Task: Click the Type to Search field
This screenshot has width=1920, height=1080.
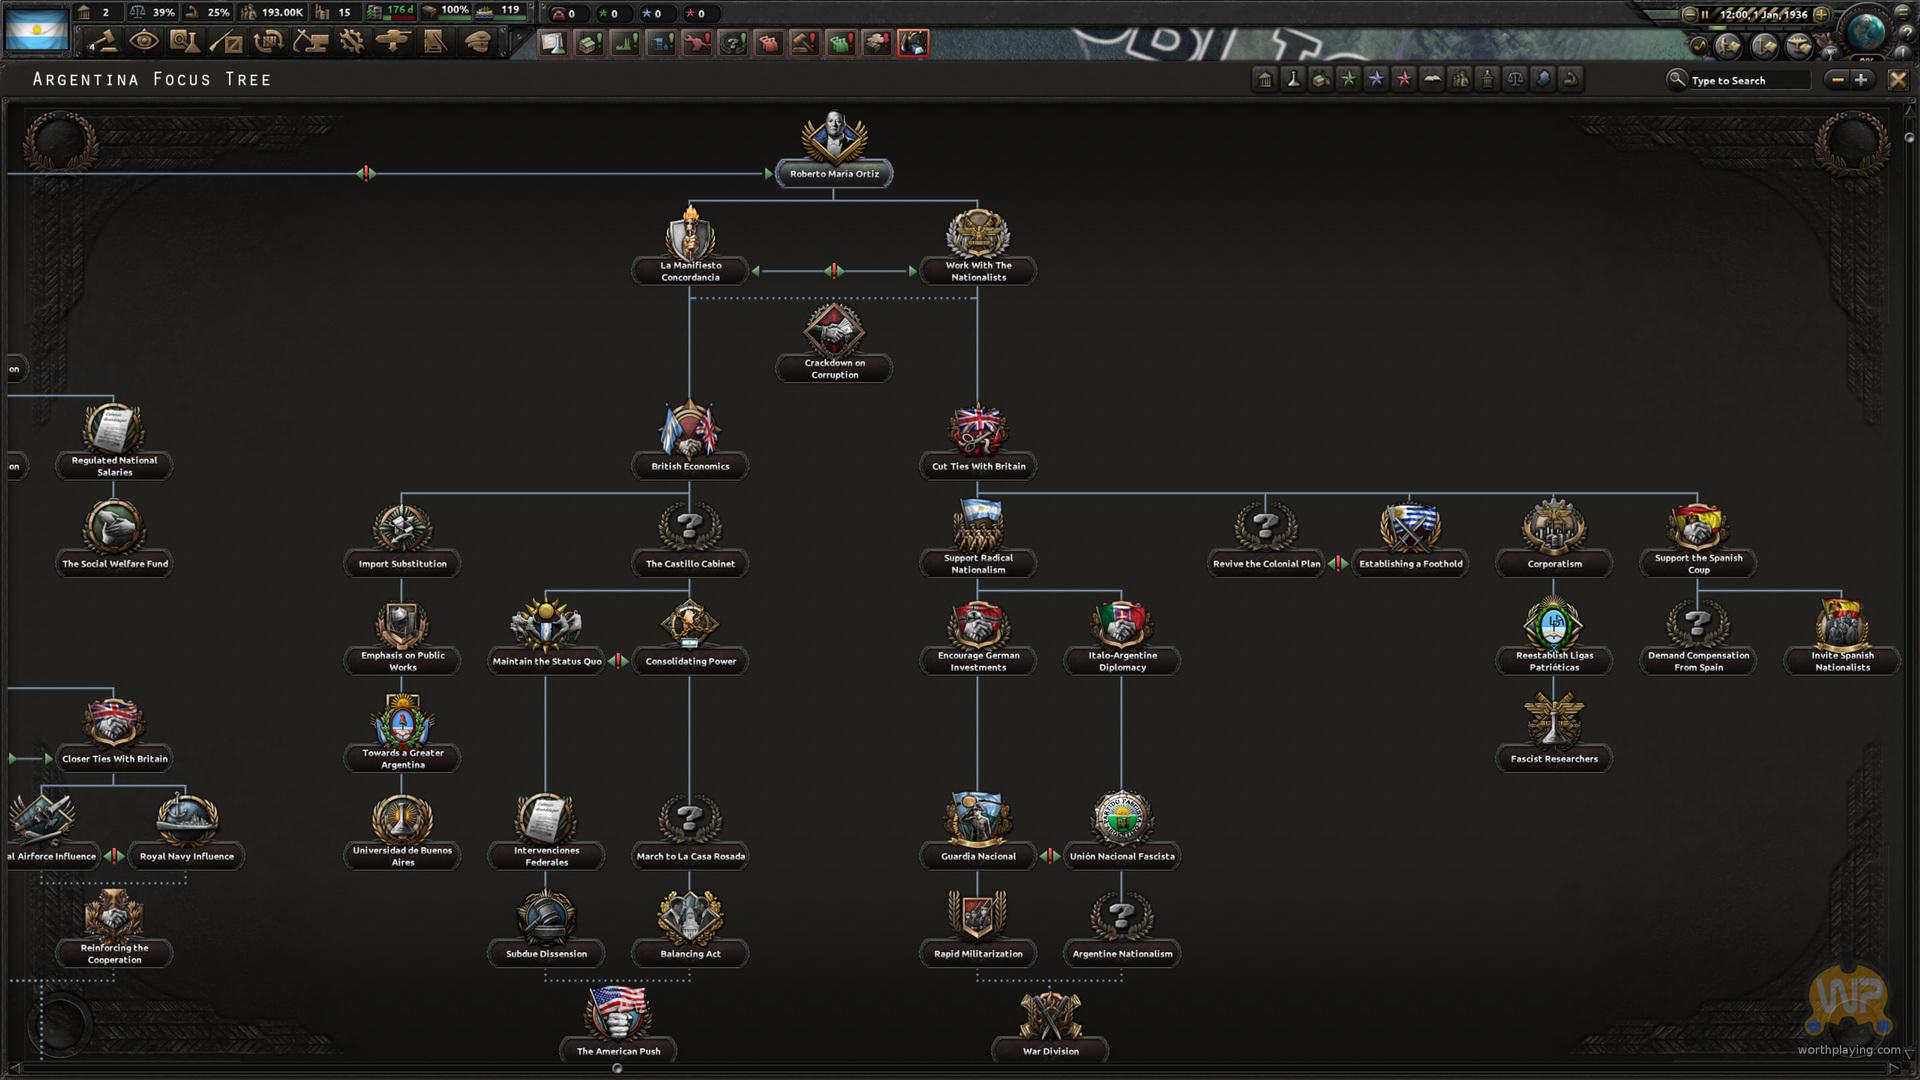Action: [x=1748, y=80]
